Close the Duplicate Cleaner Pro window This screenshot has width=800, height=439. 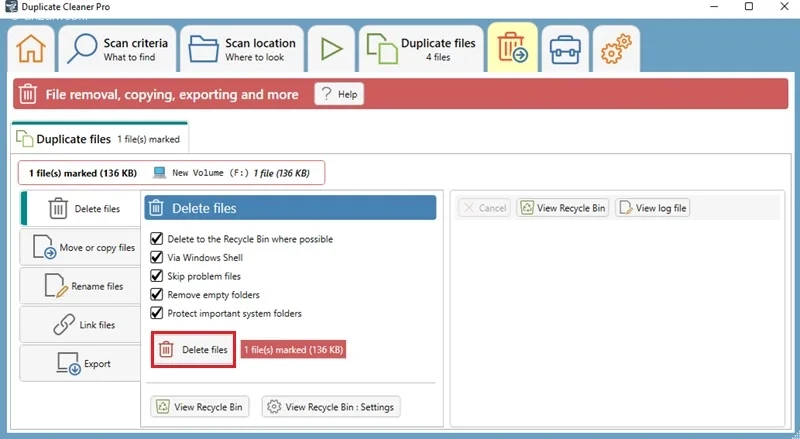[785, 6]
